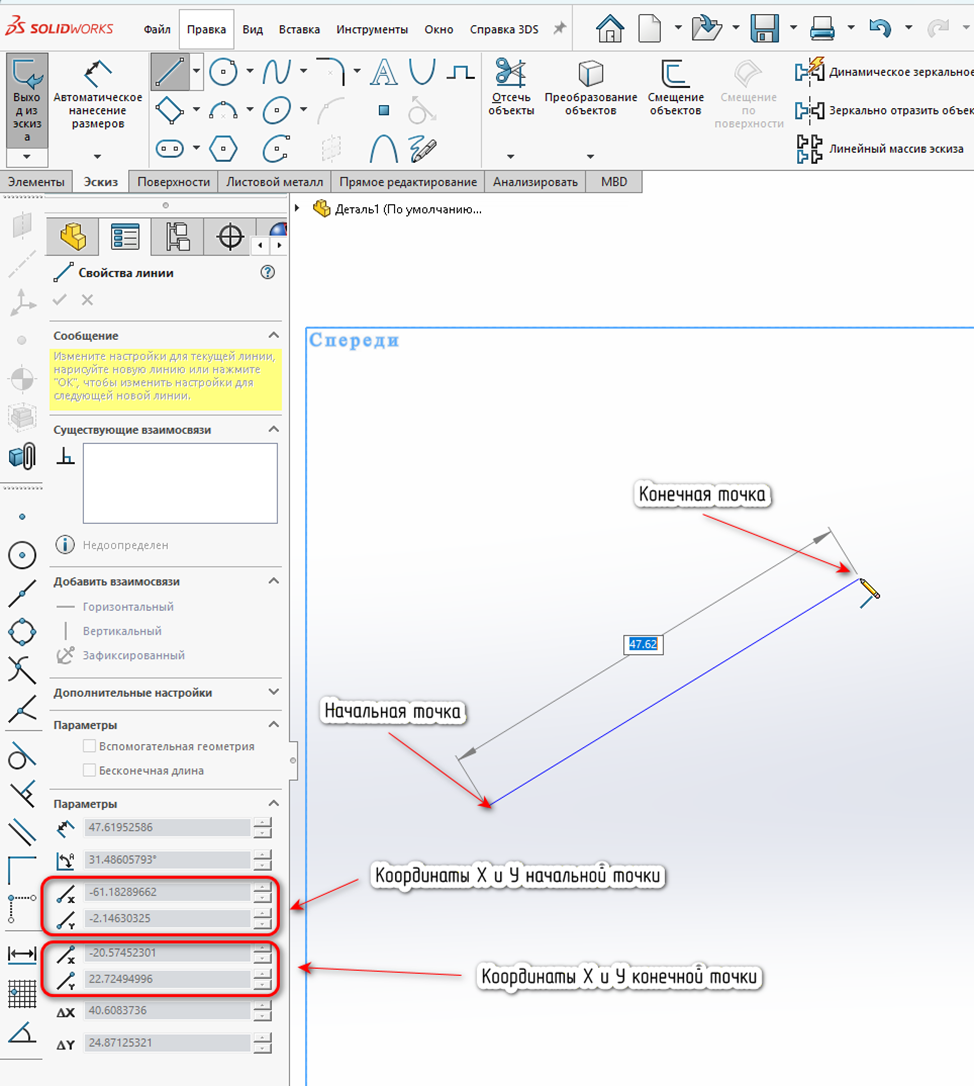The width and height of the screenshot is (974, 1086).
Task: Click Mirror Entities icon
Action: [x=809, y=110]
